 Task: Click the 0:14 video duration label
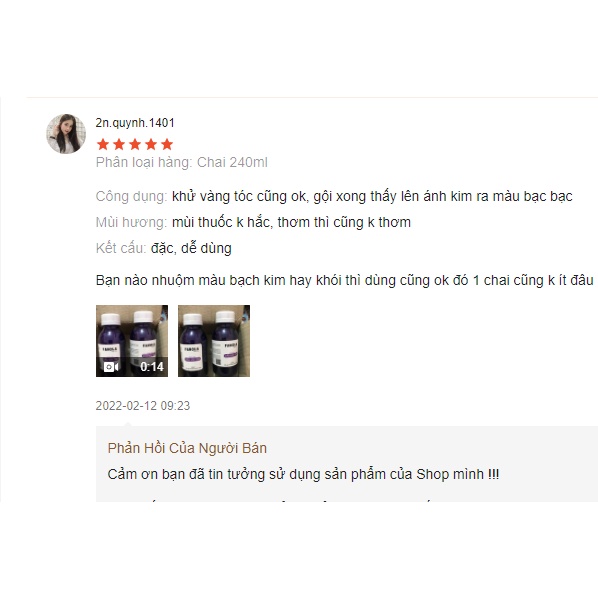(152, 367)
